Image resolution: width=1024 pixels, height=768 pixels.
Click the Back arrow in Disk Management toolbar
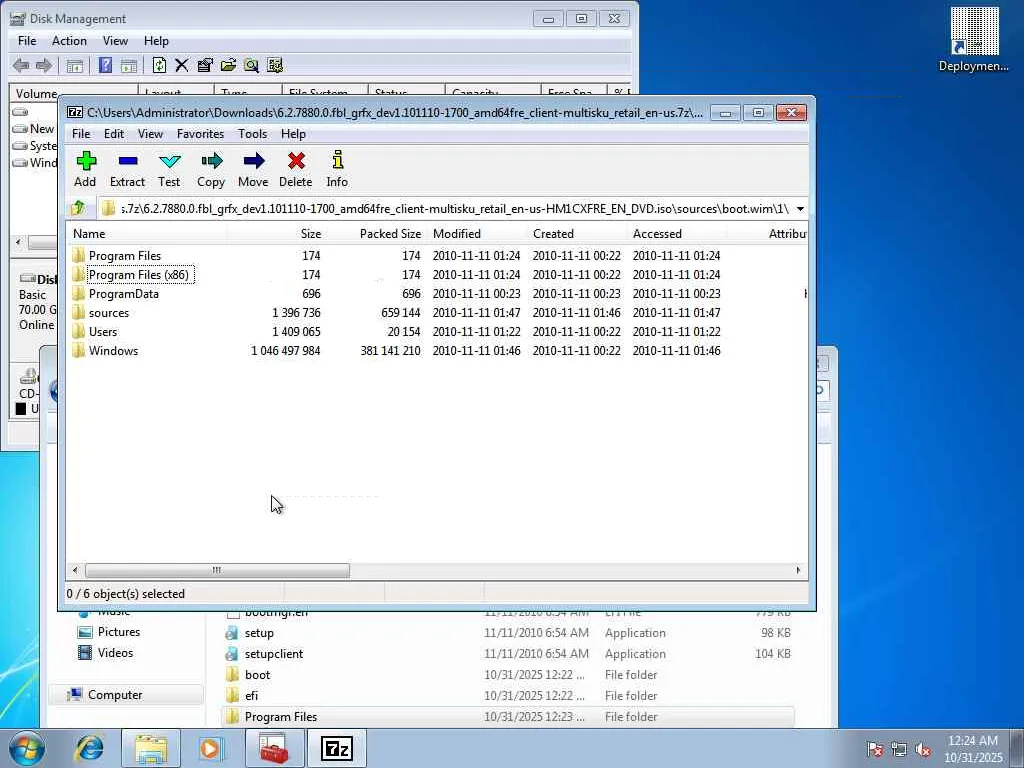[21, 65]
